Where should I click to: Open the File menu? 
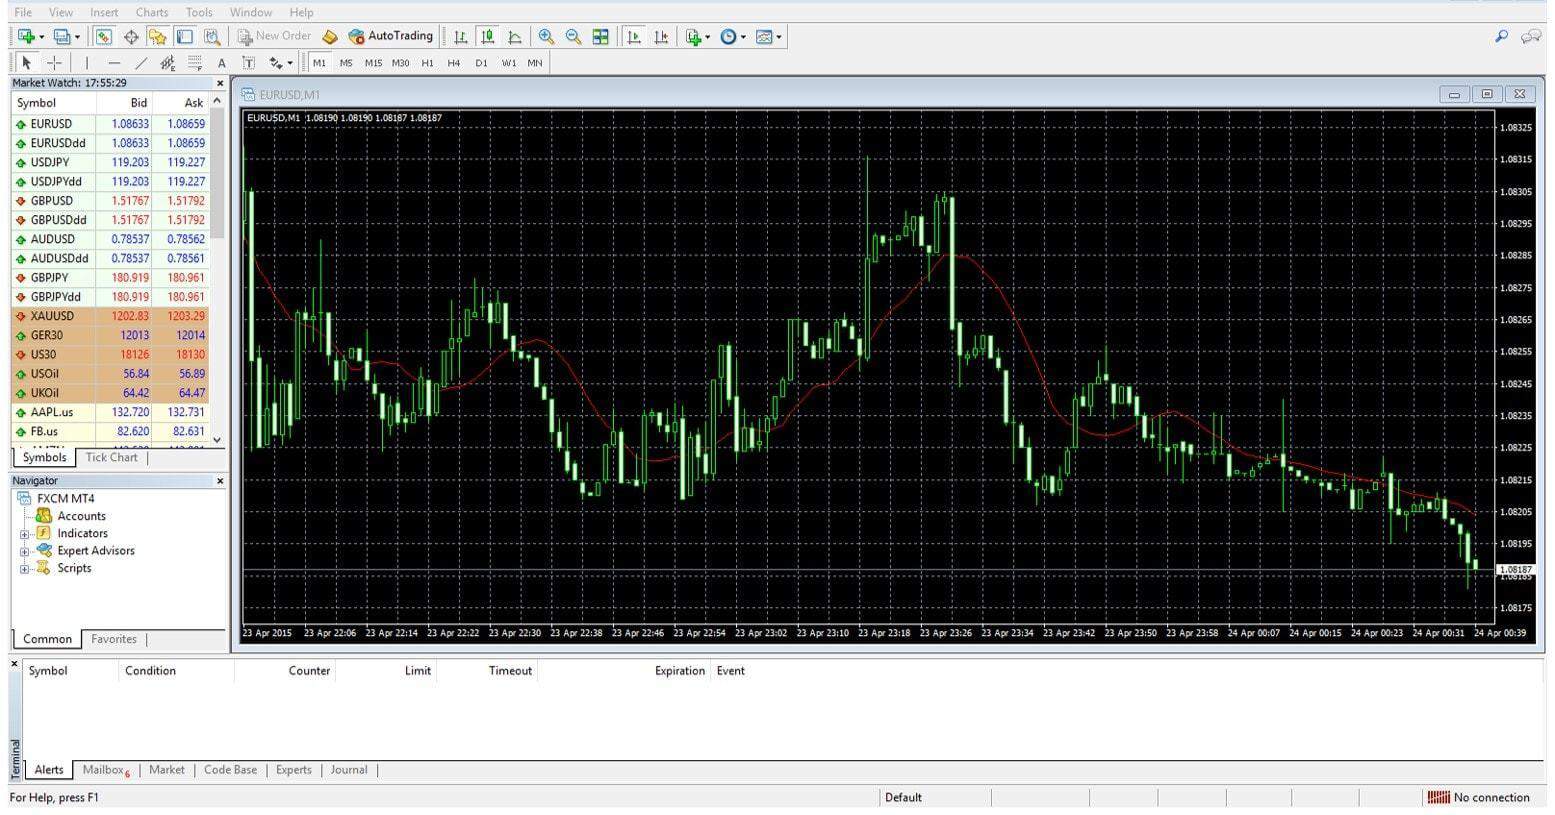[x=23, y=12]
